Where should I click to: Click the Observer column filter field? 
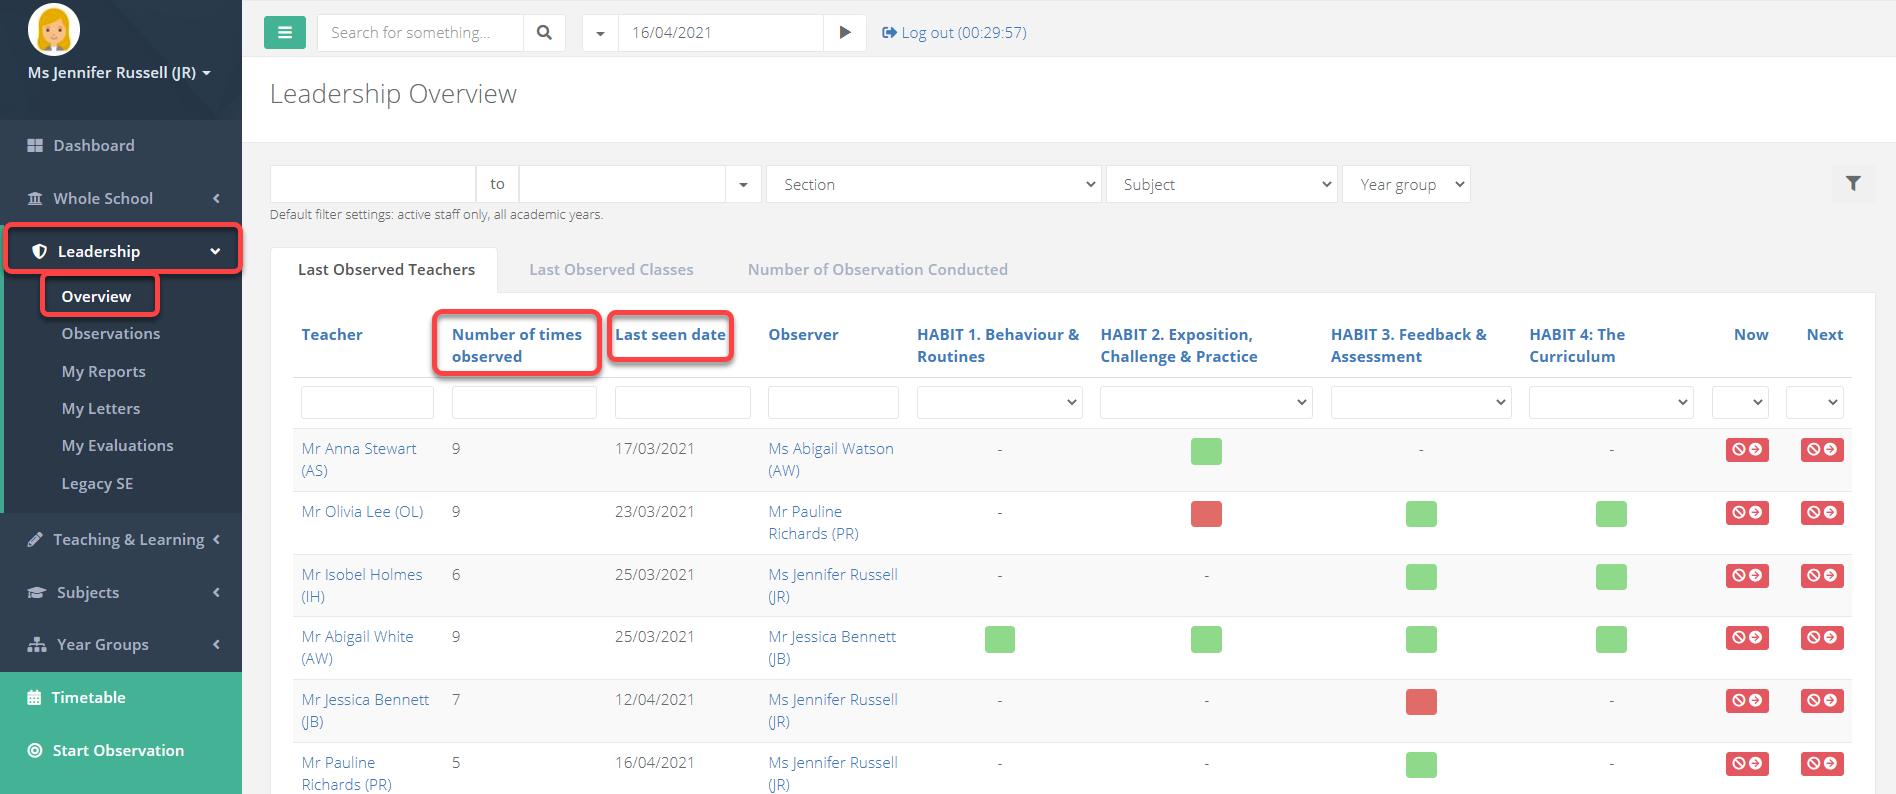[x=833, y=402]
